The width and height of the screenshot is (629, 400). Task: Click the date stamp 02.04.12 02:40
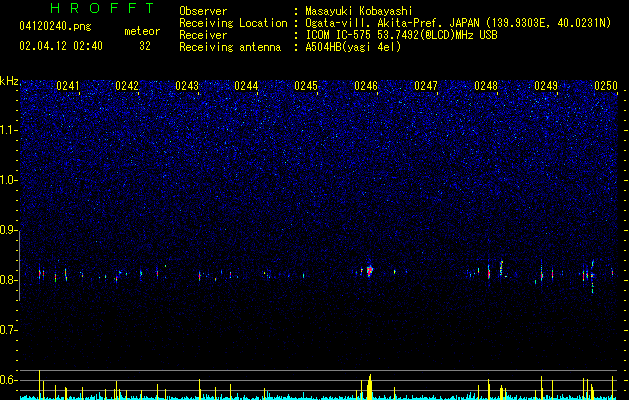click(x=61, y=46)
